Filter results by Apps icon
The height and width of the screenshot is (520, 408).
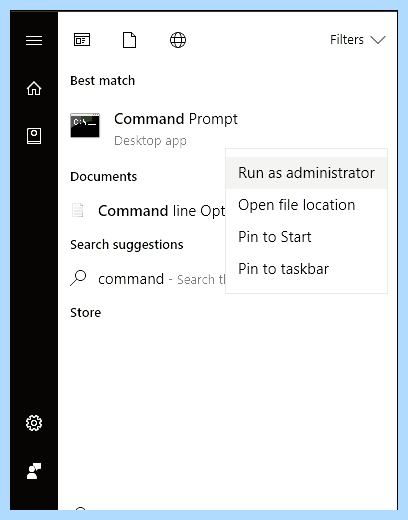tap(82, 40)
